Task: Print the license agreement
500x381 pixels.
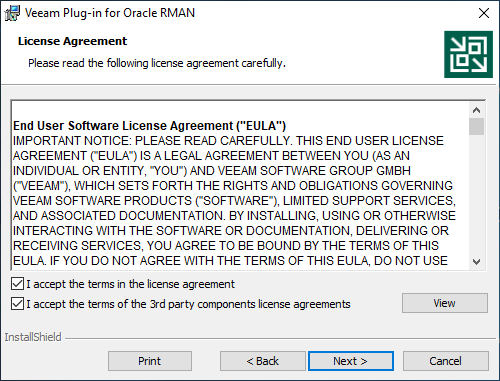Action: point(150,361)
